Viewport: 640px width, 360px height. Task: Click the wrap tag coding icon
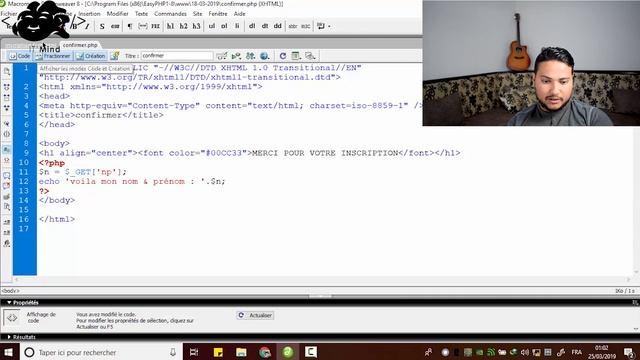[x=7, y=197]
